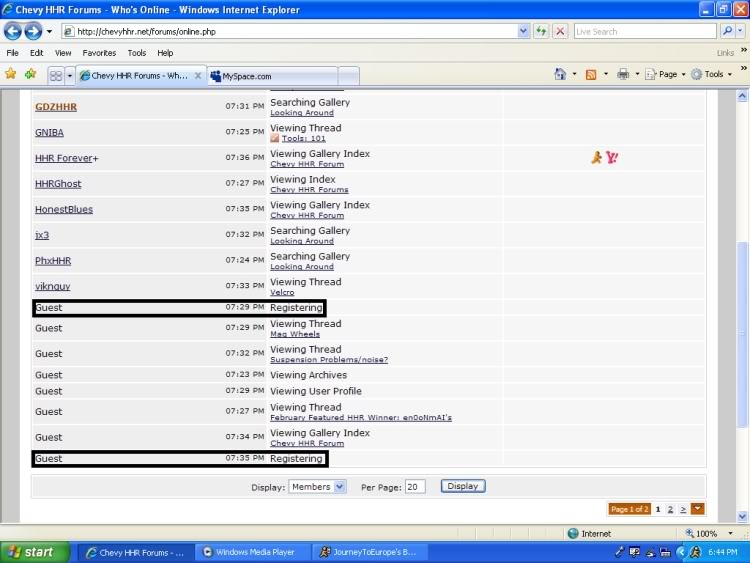Go to results page 2
This screenshot has width=750, height=563.
tap(670, 509)
